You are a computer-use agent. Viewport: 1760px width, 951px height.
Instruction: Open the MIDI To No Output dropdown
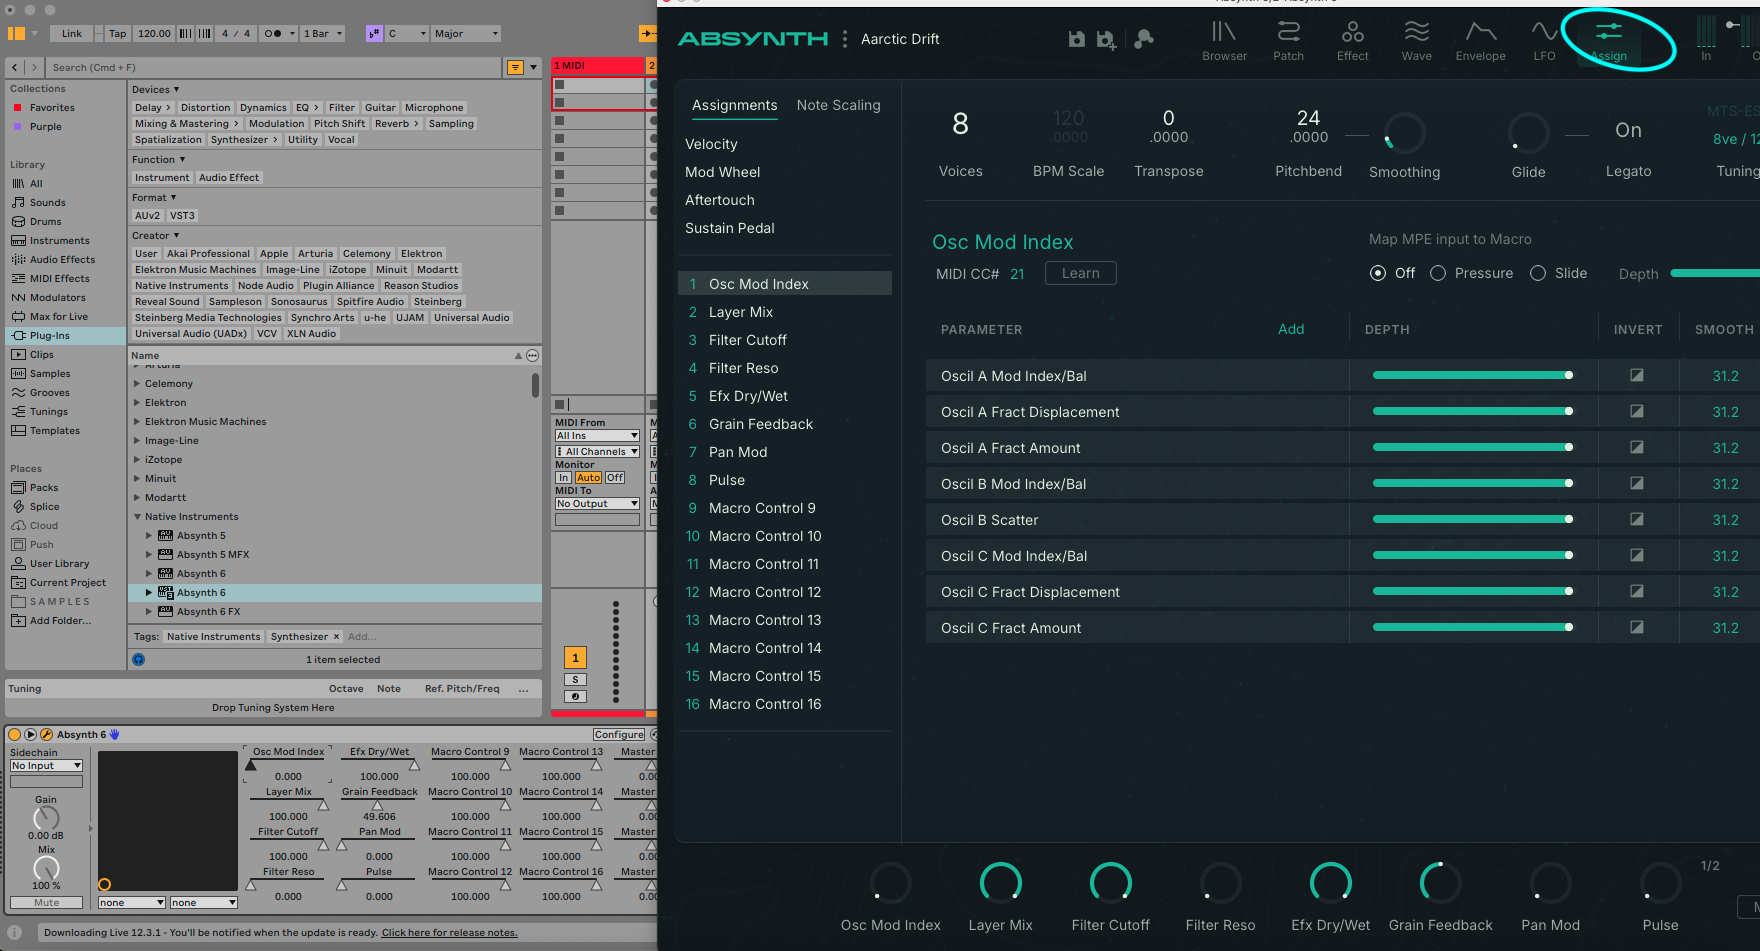click(597, 504)
